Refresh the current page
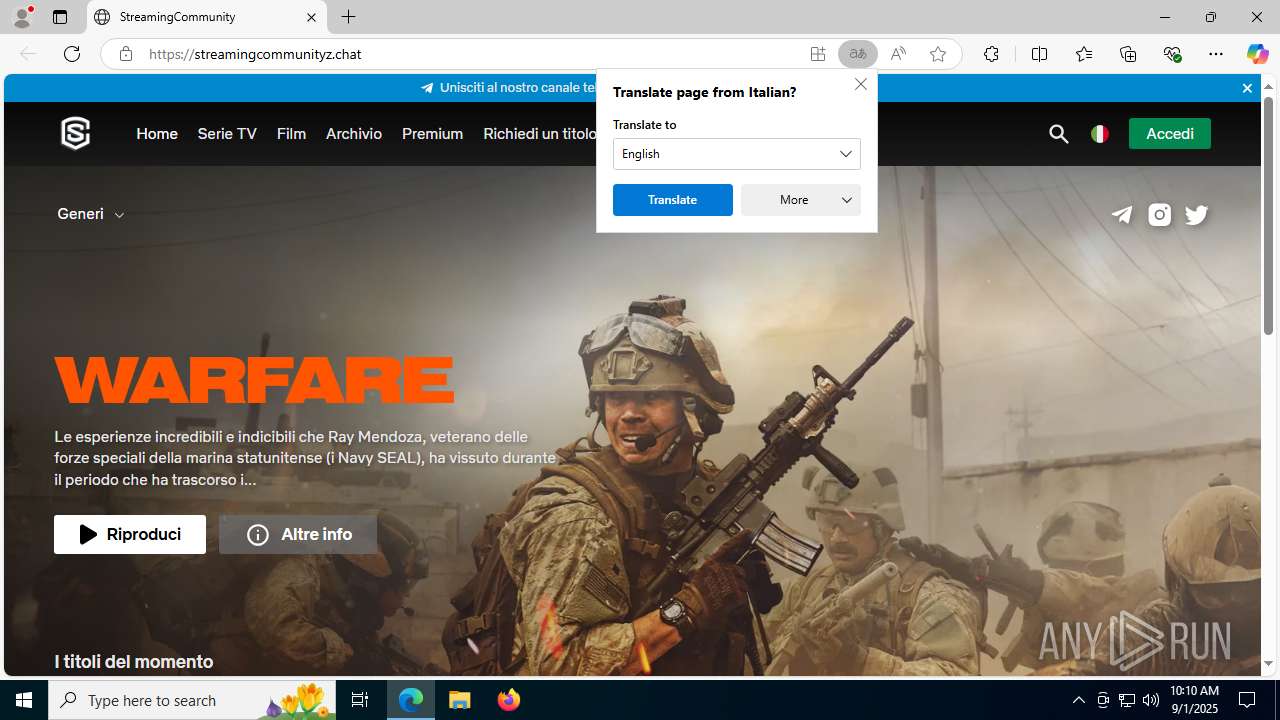The image size is (1280, 720). point(72,54)
